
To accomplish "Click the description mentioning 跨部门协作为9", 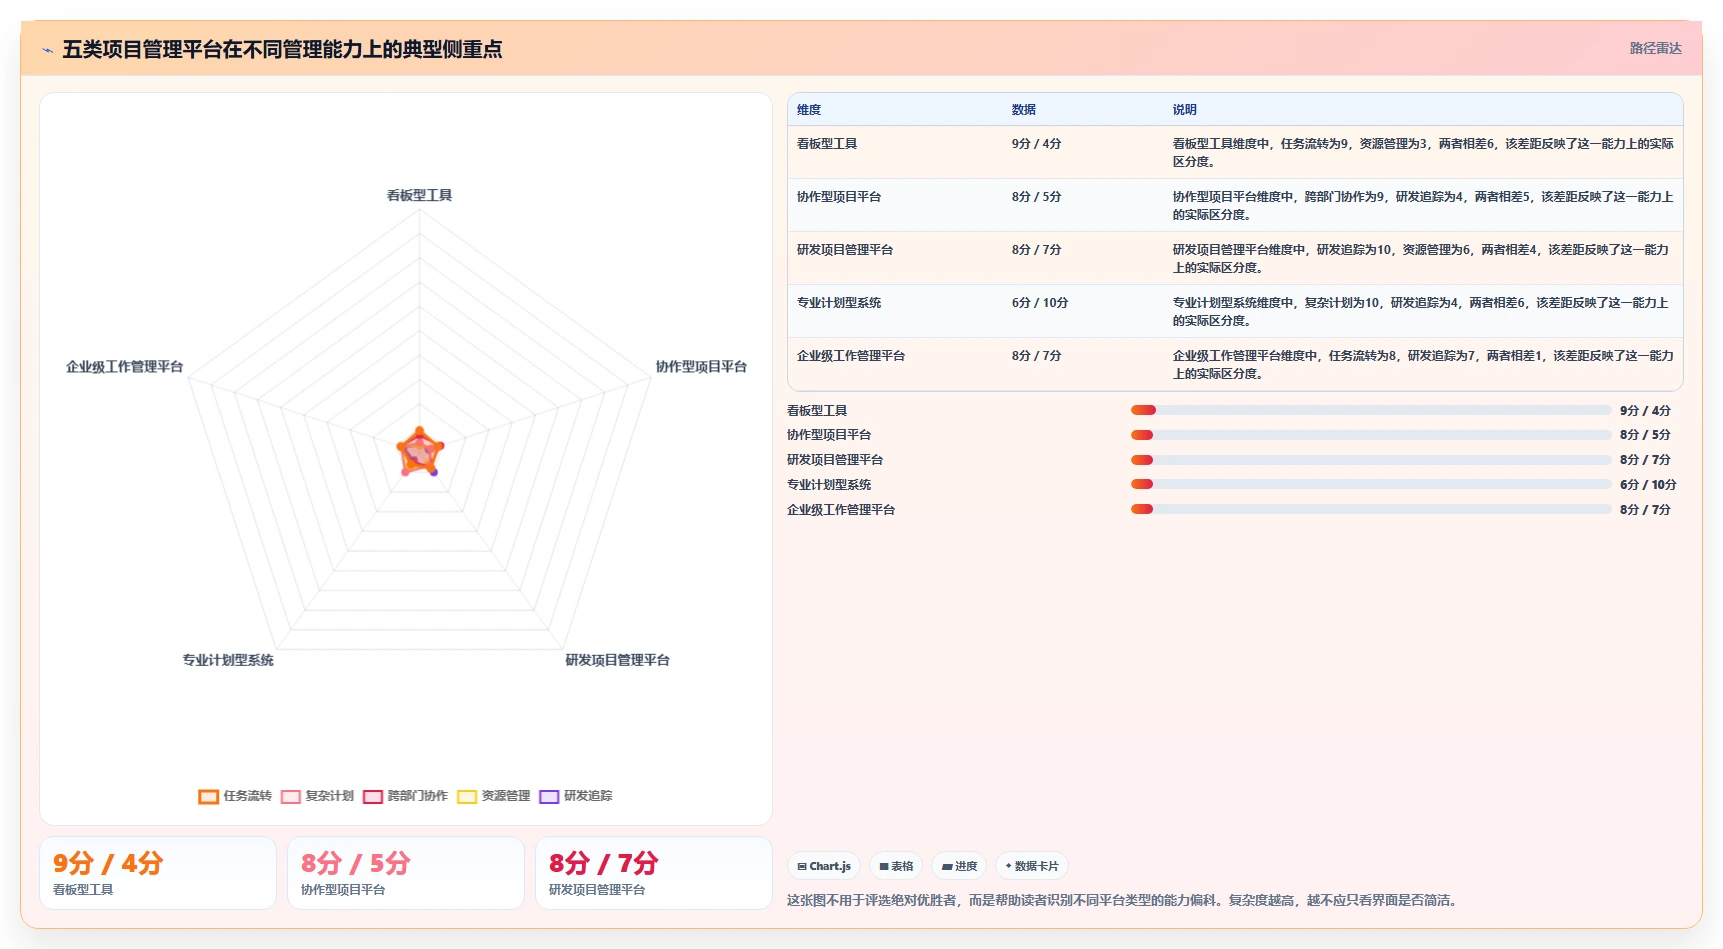I will coord(1423,206).
